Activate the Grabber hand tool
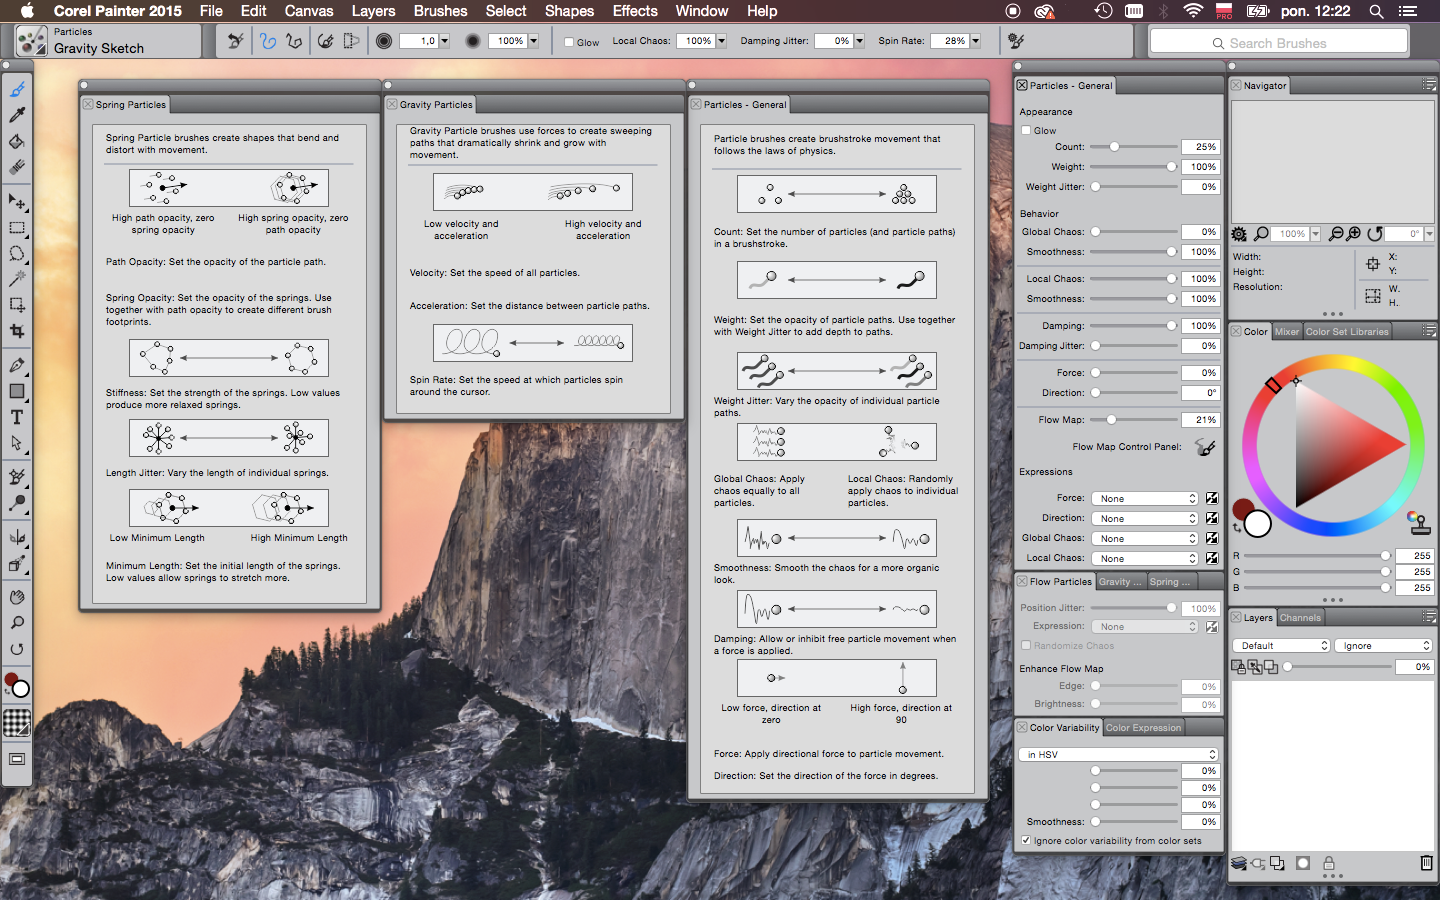Viewport: 1440px width, 900px height. coord(17,597)
